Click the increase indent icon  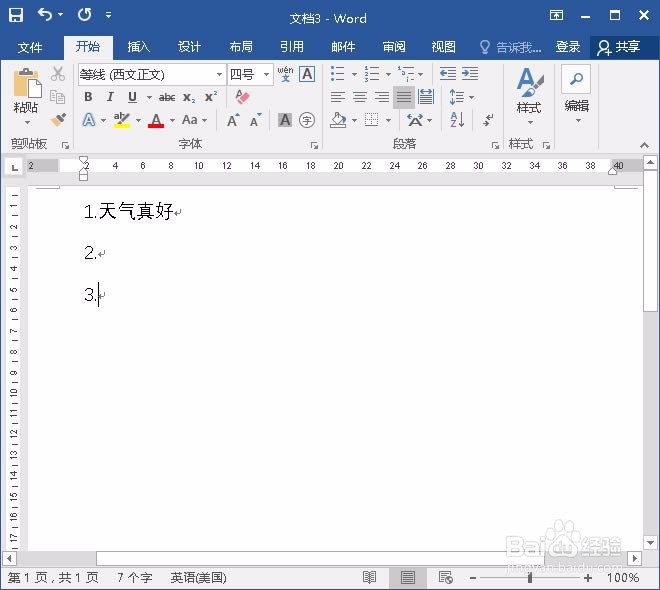click(x=470, y=74)
